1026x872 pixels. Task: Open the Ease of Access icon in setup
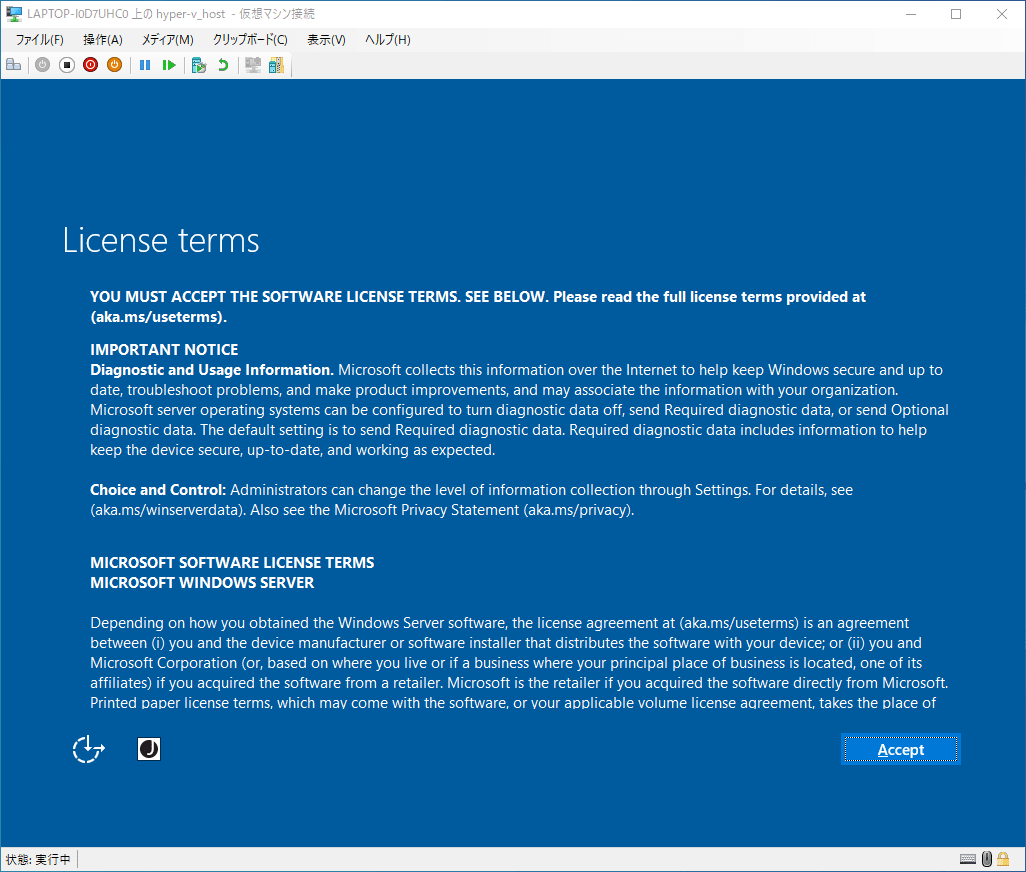[x=88, y=749]
